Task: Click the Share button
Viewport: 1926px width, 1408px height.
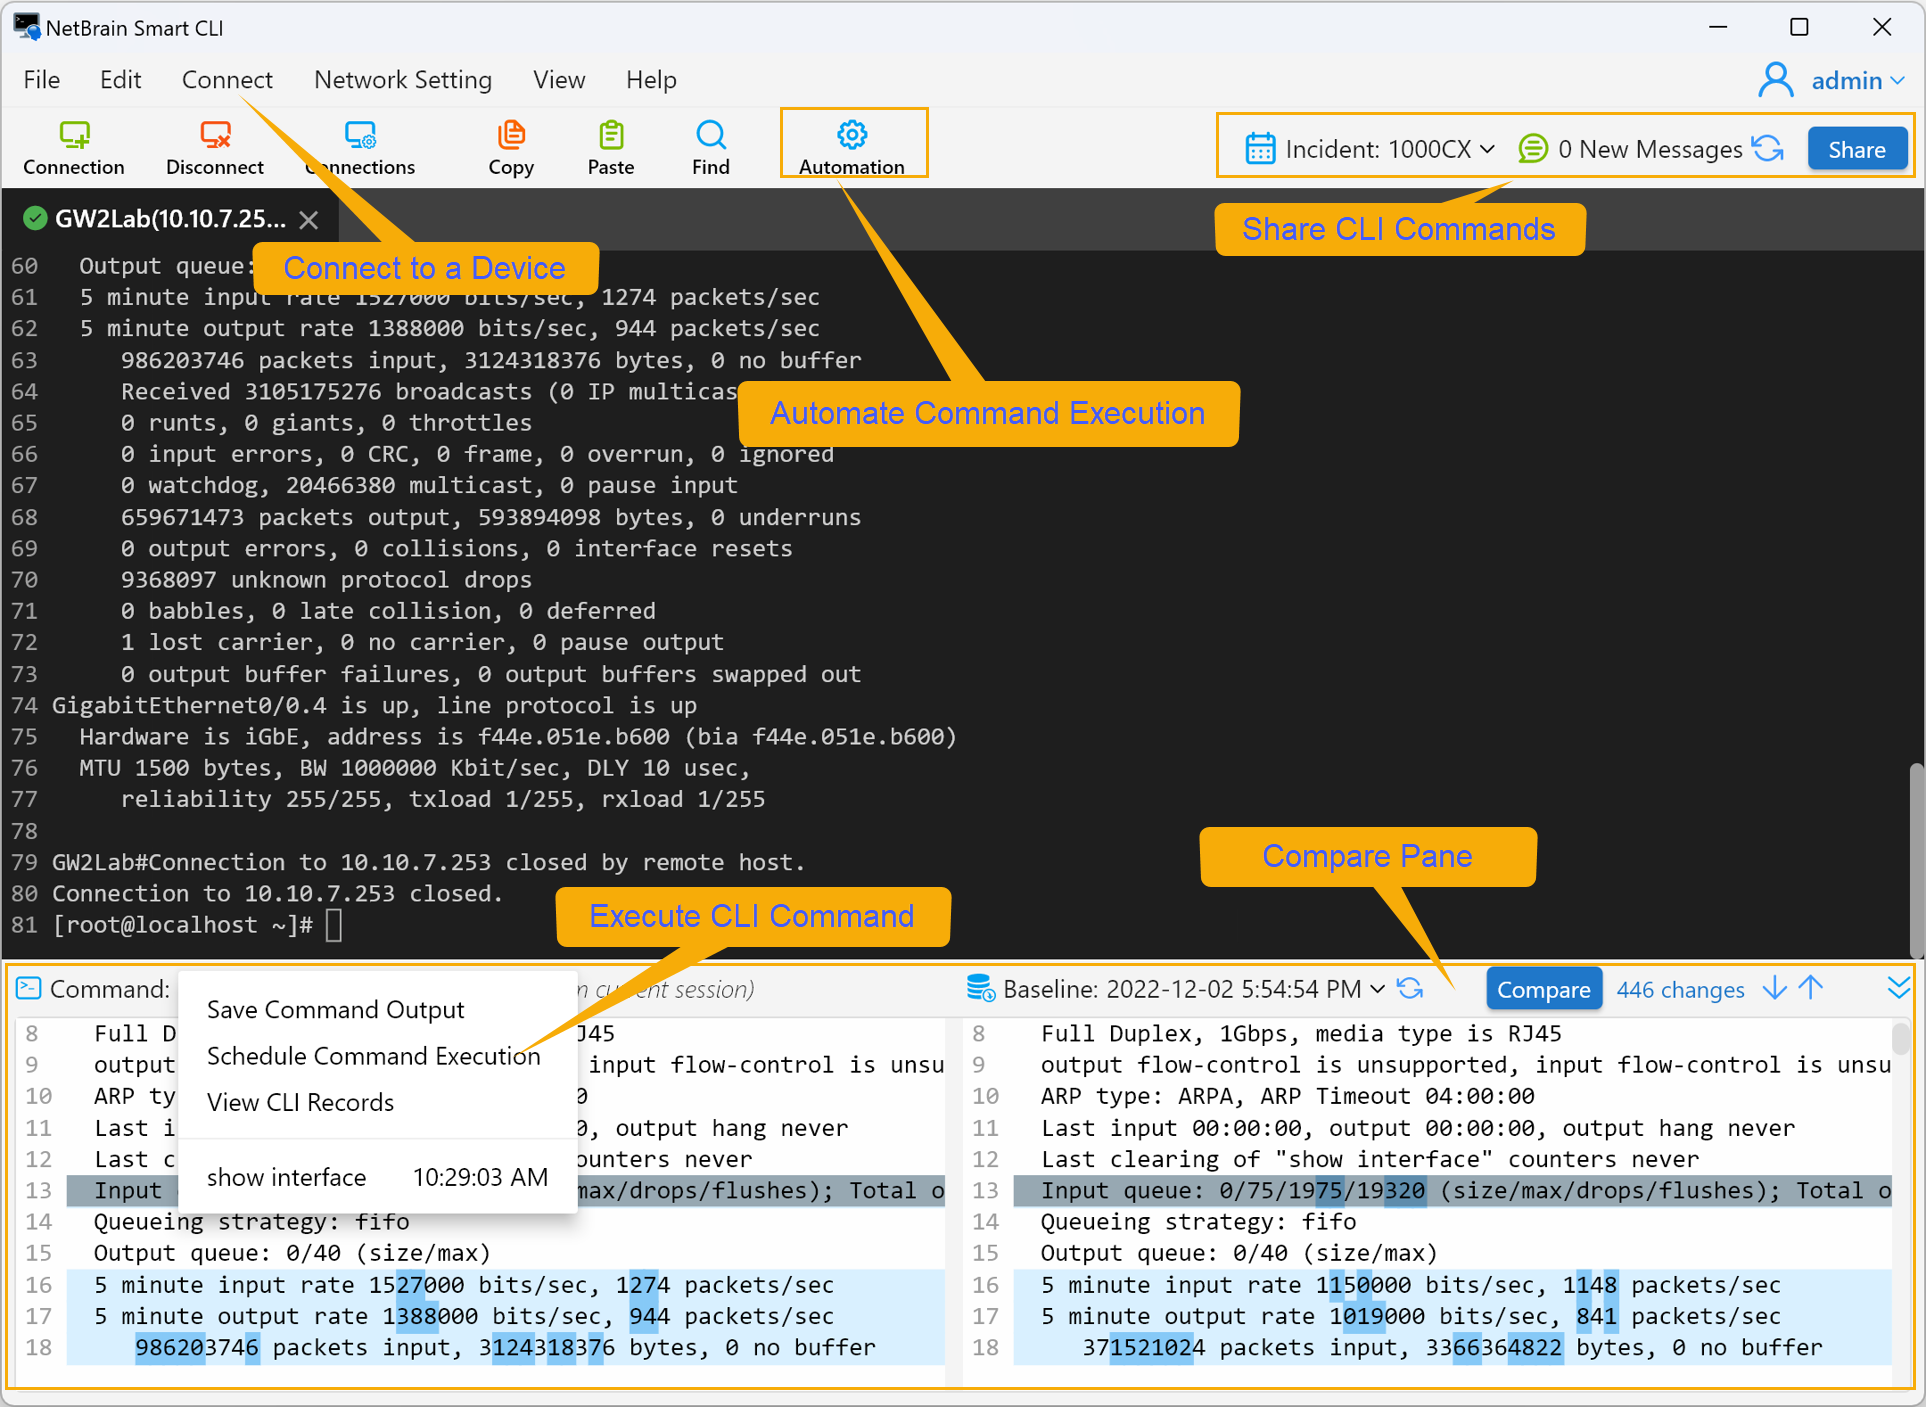Action: pos(1856,149)
